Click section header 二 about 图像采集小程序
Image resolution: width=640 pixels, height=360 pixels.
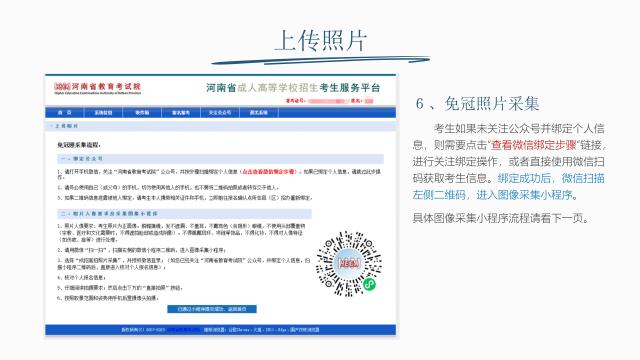click(x=184, y=213)
